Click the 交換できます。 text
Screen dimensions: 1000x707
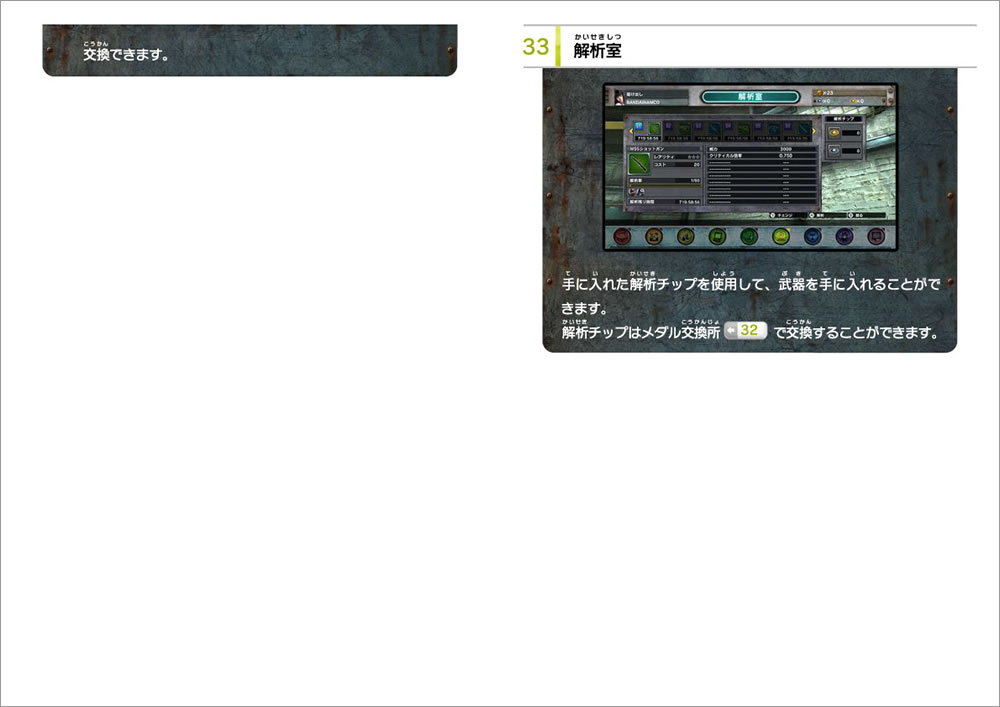[126, 55]
